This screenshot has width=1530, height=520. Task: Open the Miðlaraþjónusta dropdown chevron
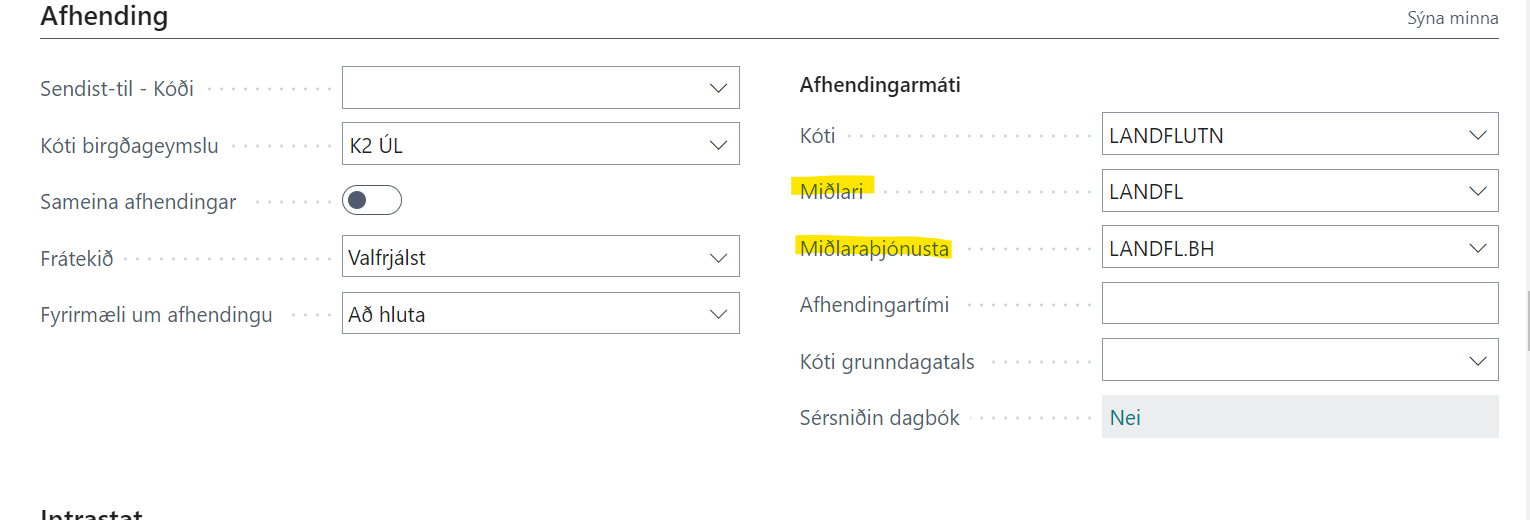1478,248
